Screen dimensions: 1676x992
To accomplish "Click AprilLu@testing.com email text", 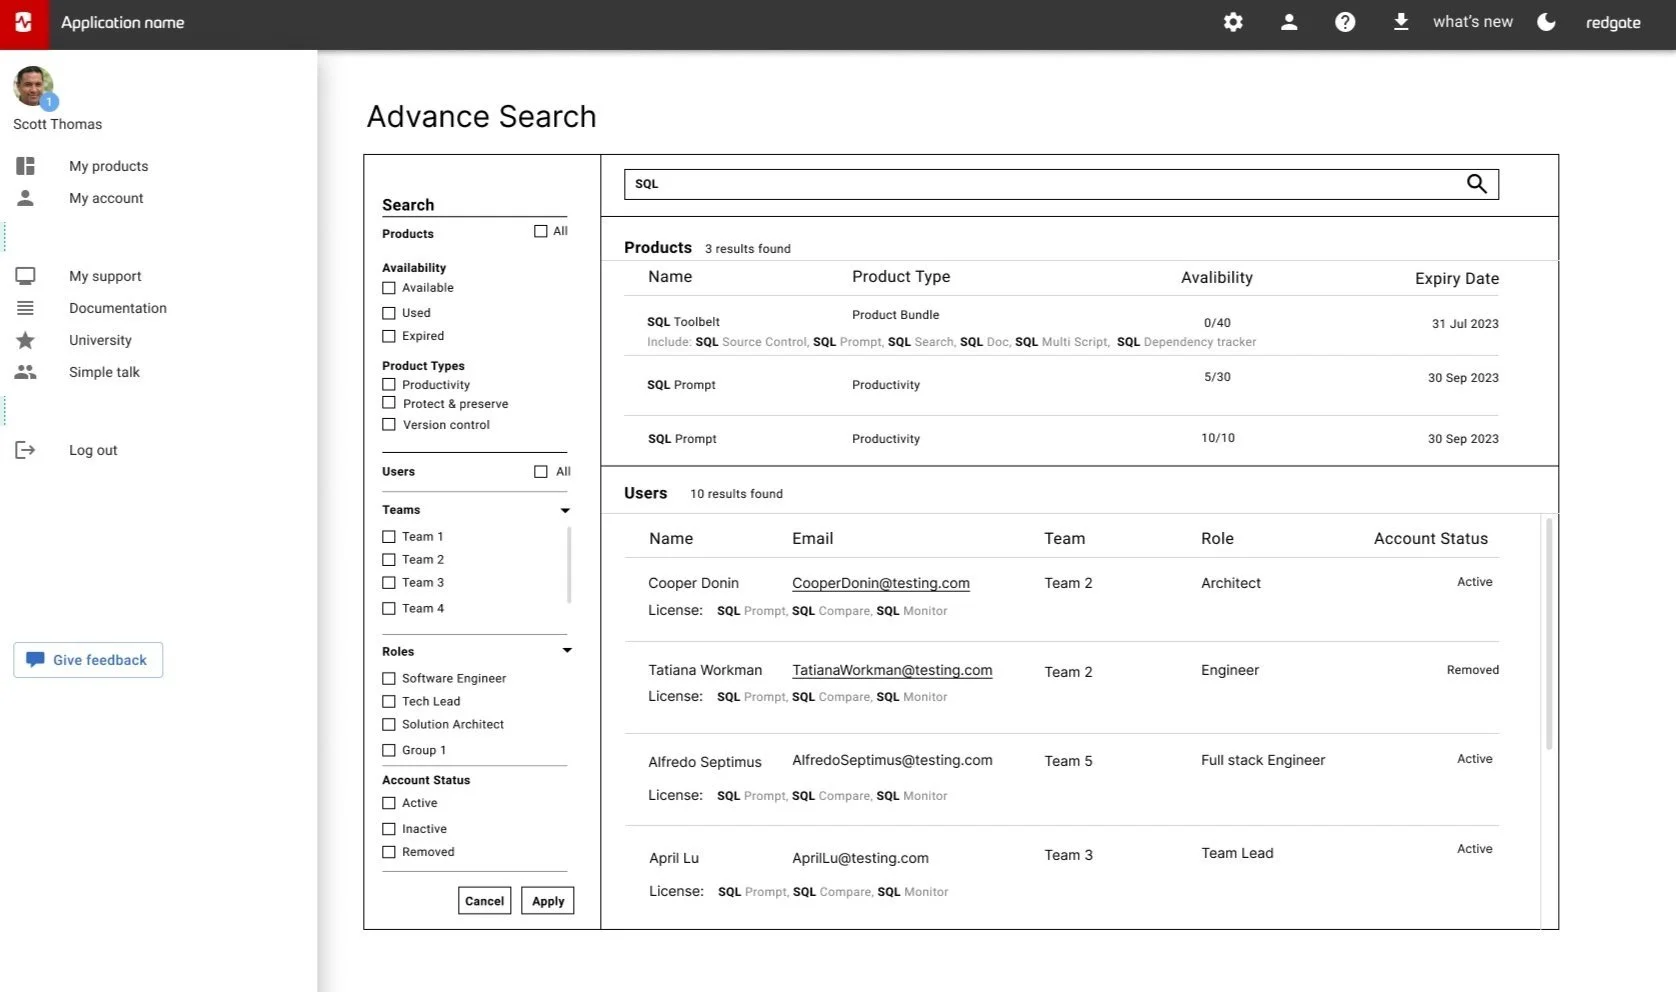I will pyautogui.click(x=860, y=858).
